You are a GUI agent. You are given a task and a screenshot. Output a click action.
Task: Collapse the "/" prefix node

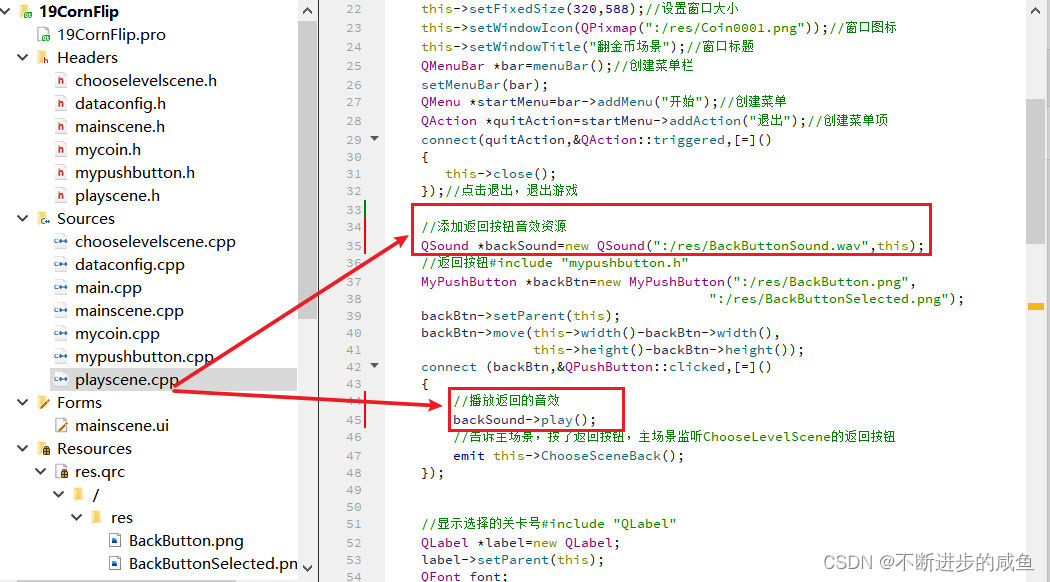pyautogui.click(x=58, y=494)
